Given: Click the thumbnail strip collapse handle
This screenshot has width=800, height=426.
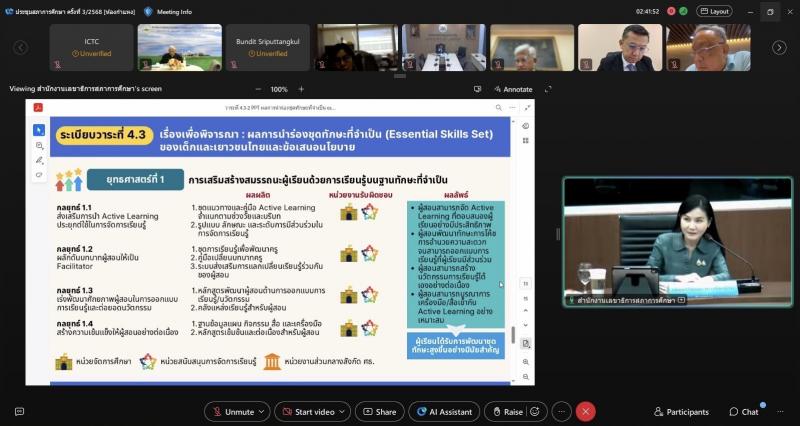Looking at the screenshot, I should (x=400, y=76).
